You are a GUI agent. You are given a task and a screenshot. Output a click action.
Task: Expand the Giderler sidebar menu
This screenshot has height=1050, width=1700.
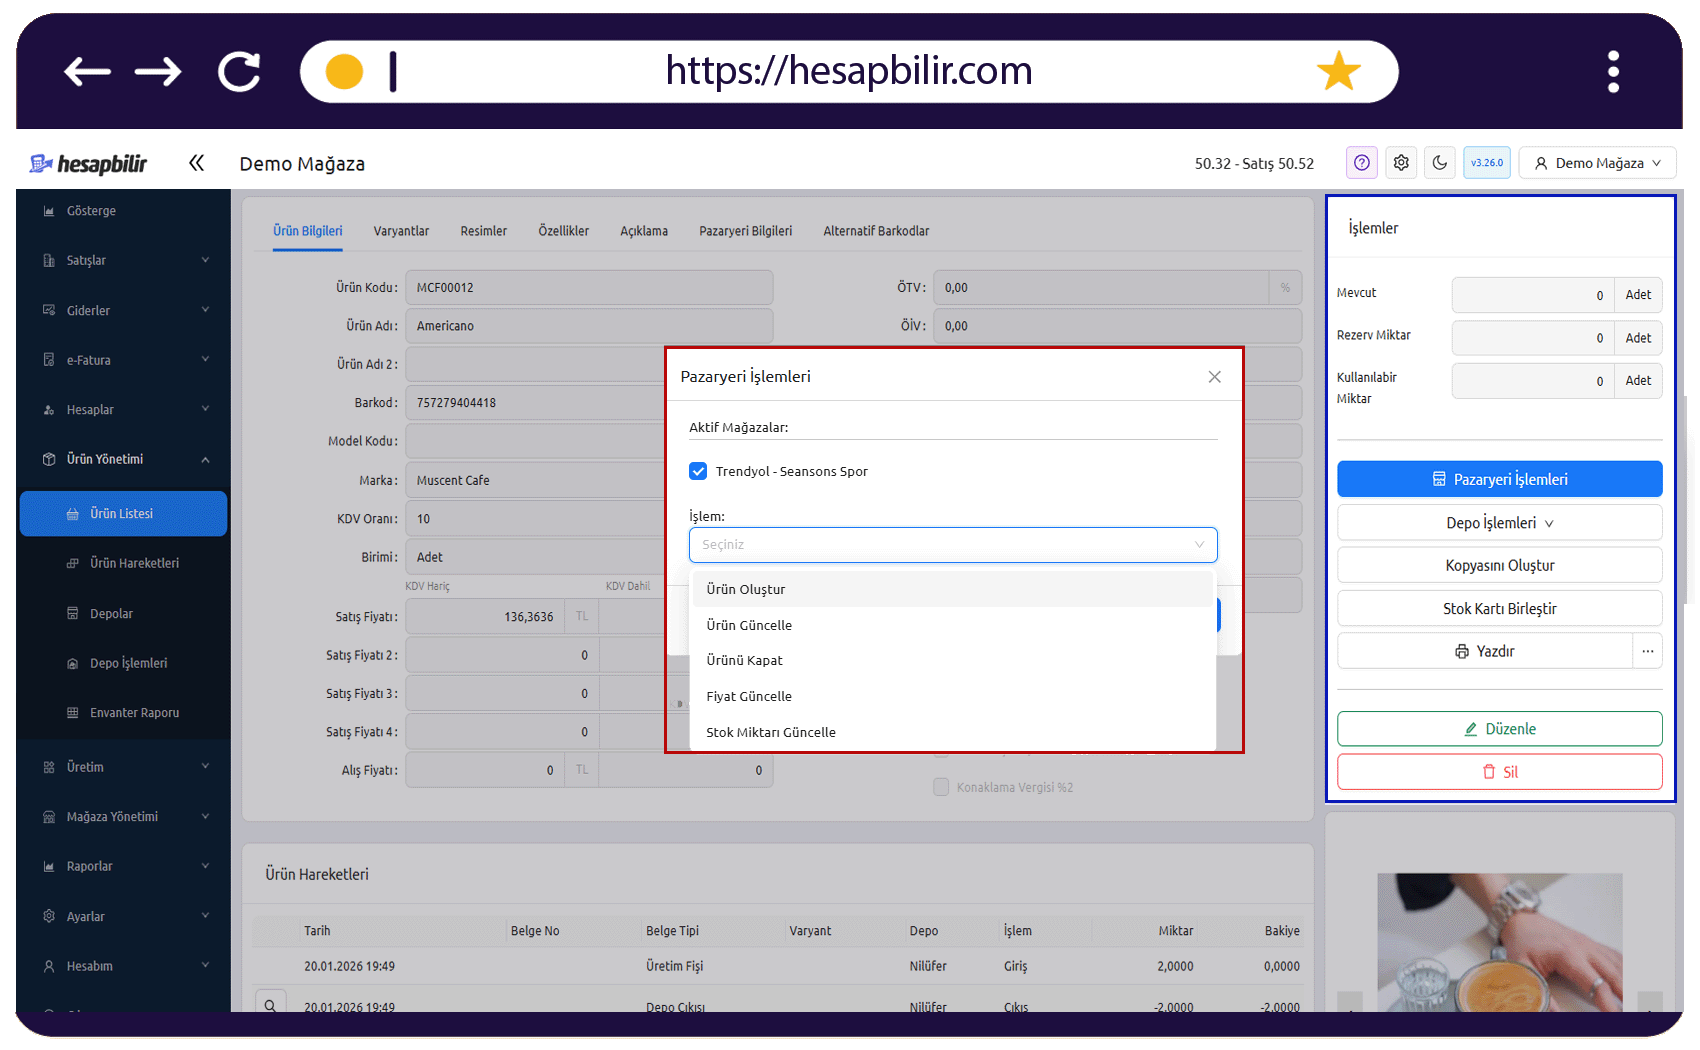click(124, 310)
